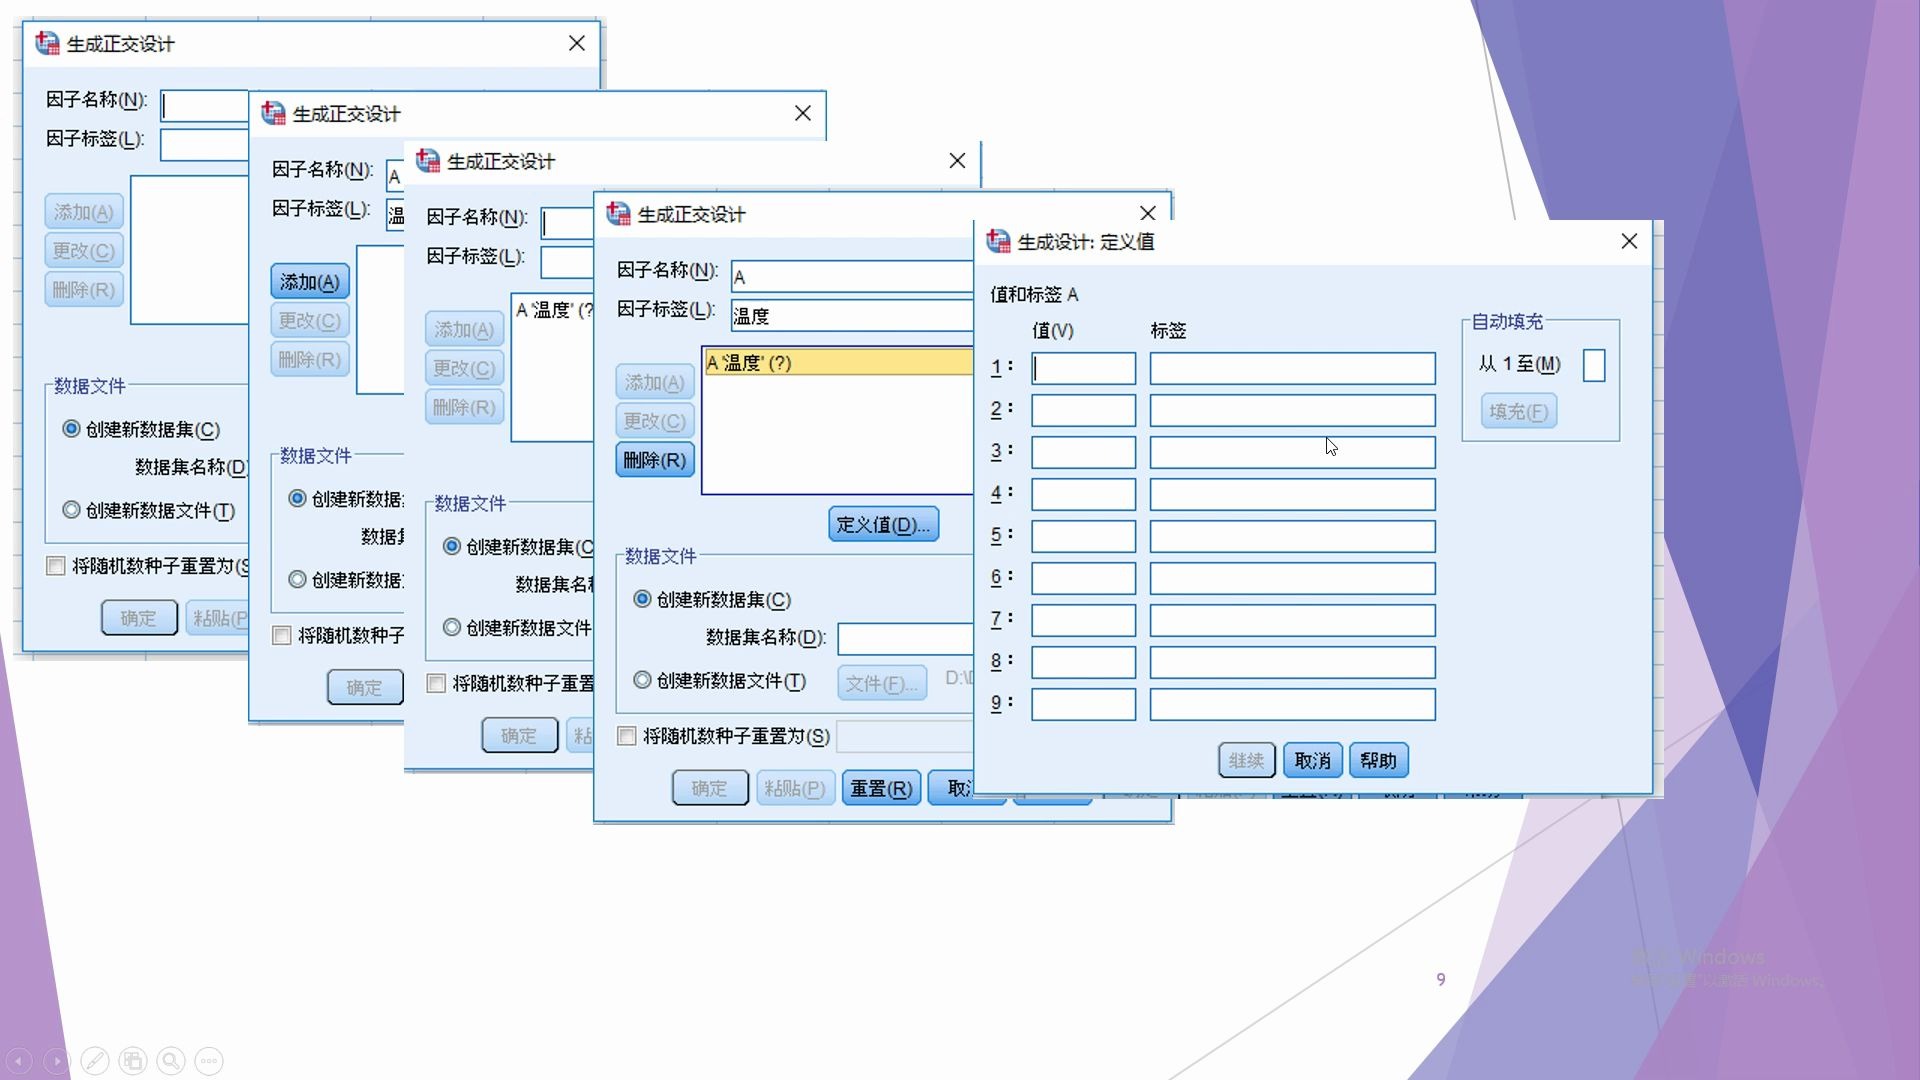This screenshot has width=1920, height=1080.
Task: Tick 将随机数种子 checkbox in second dialog
Action: [282, 635]
